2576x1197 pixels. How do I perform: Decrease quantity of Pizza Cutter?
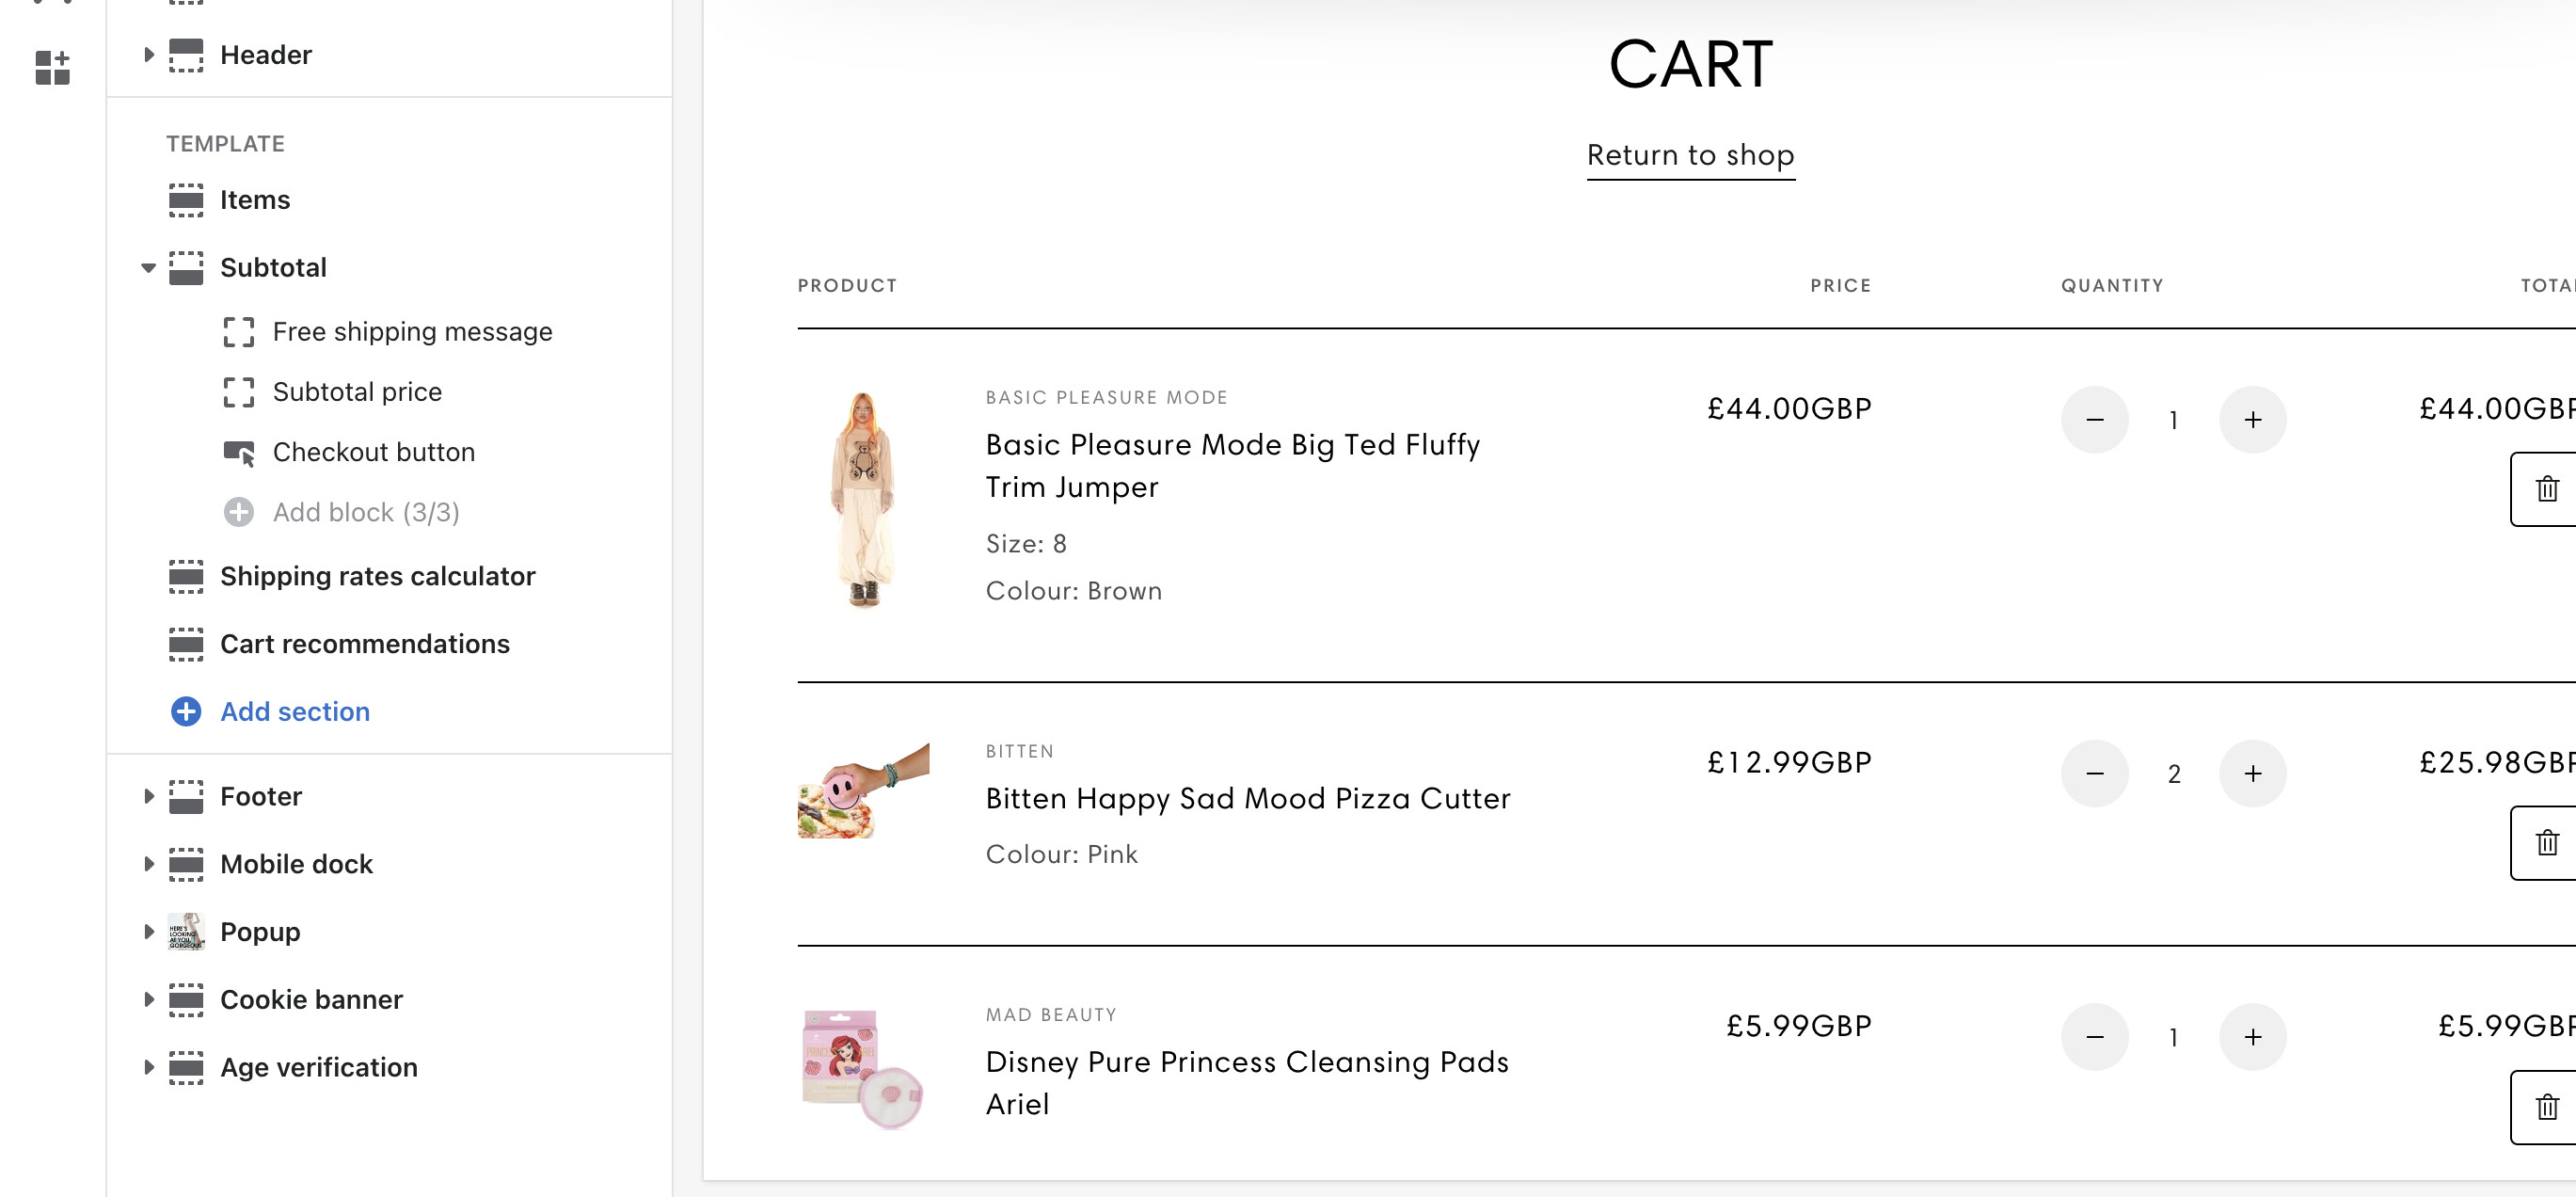pyautogui.click(x=2094, y=774)
